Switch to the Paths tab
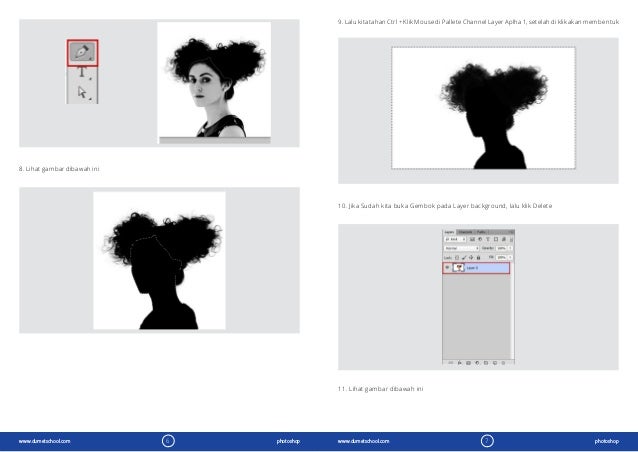Image resolution: width=638 pixels, height=452 pixels. point(480,232)
